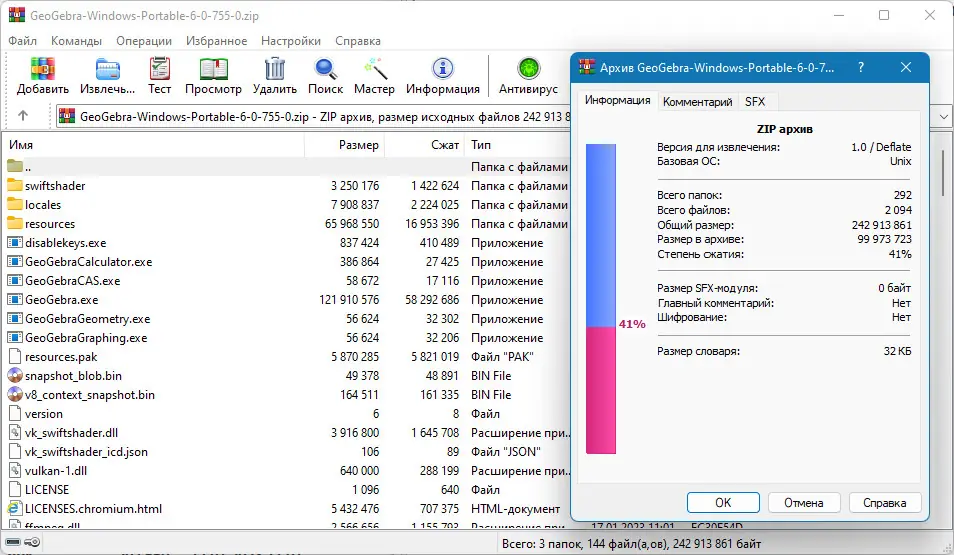
Task: Sort file list by Сжат column
Action: click(x=424, y=145)
